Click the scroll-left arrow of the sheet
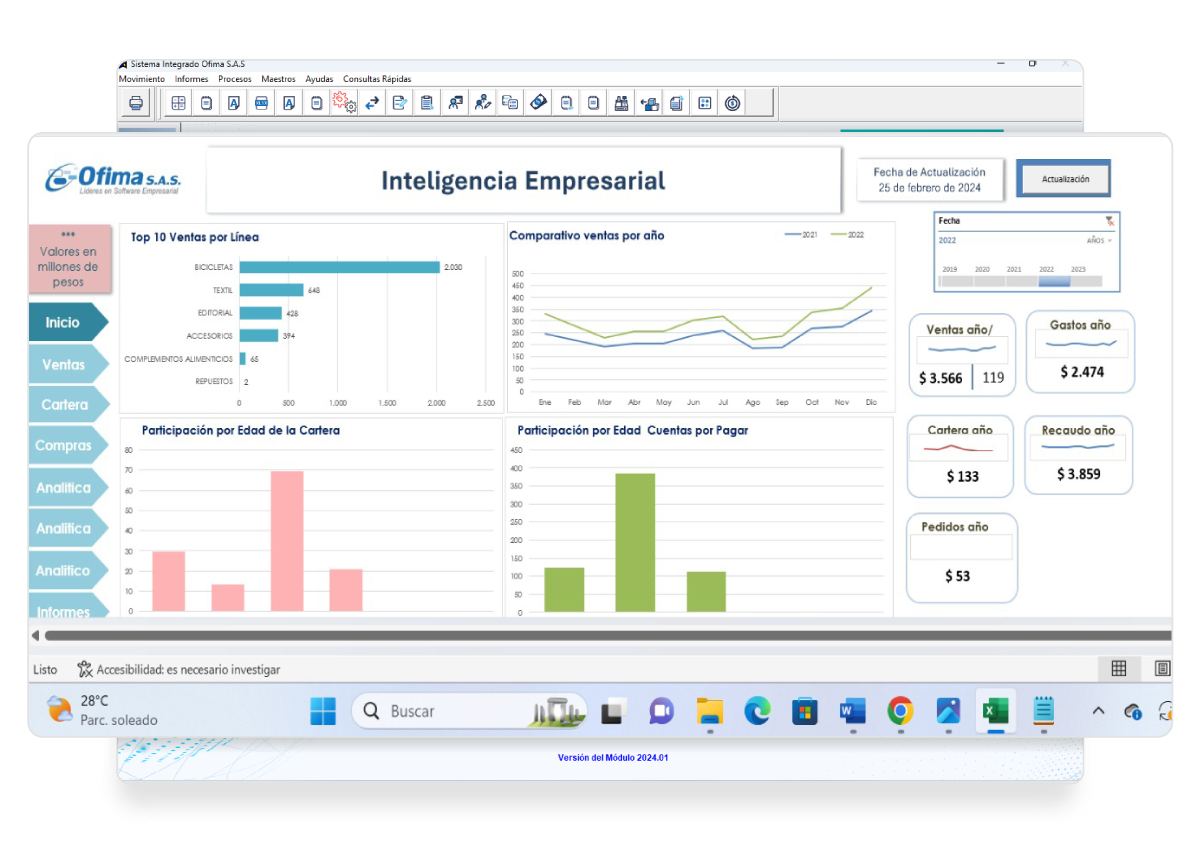1201x866 pixels. point(36,636)
